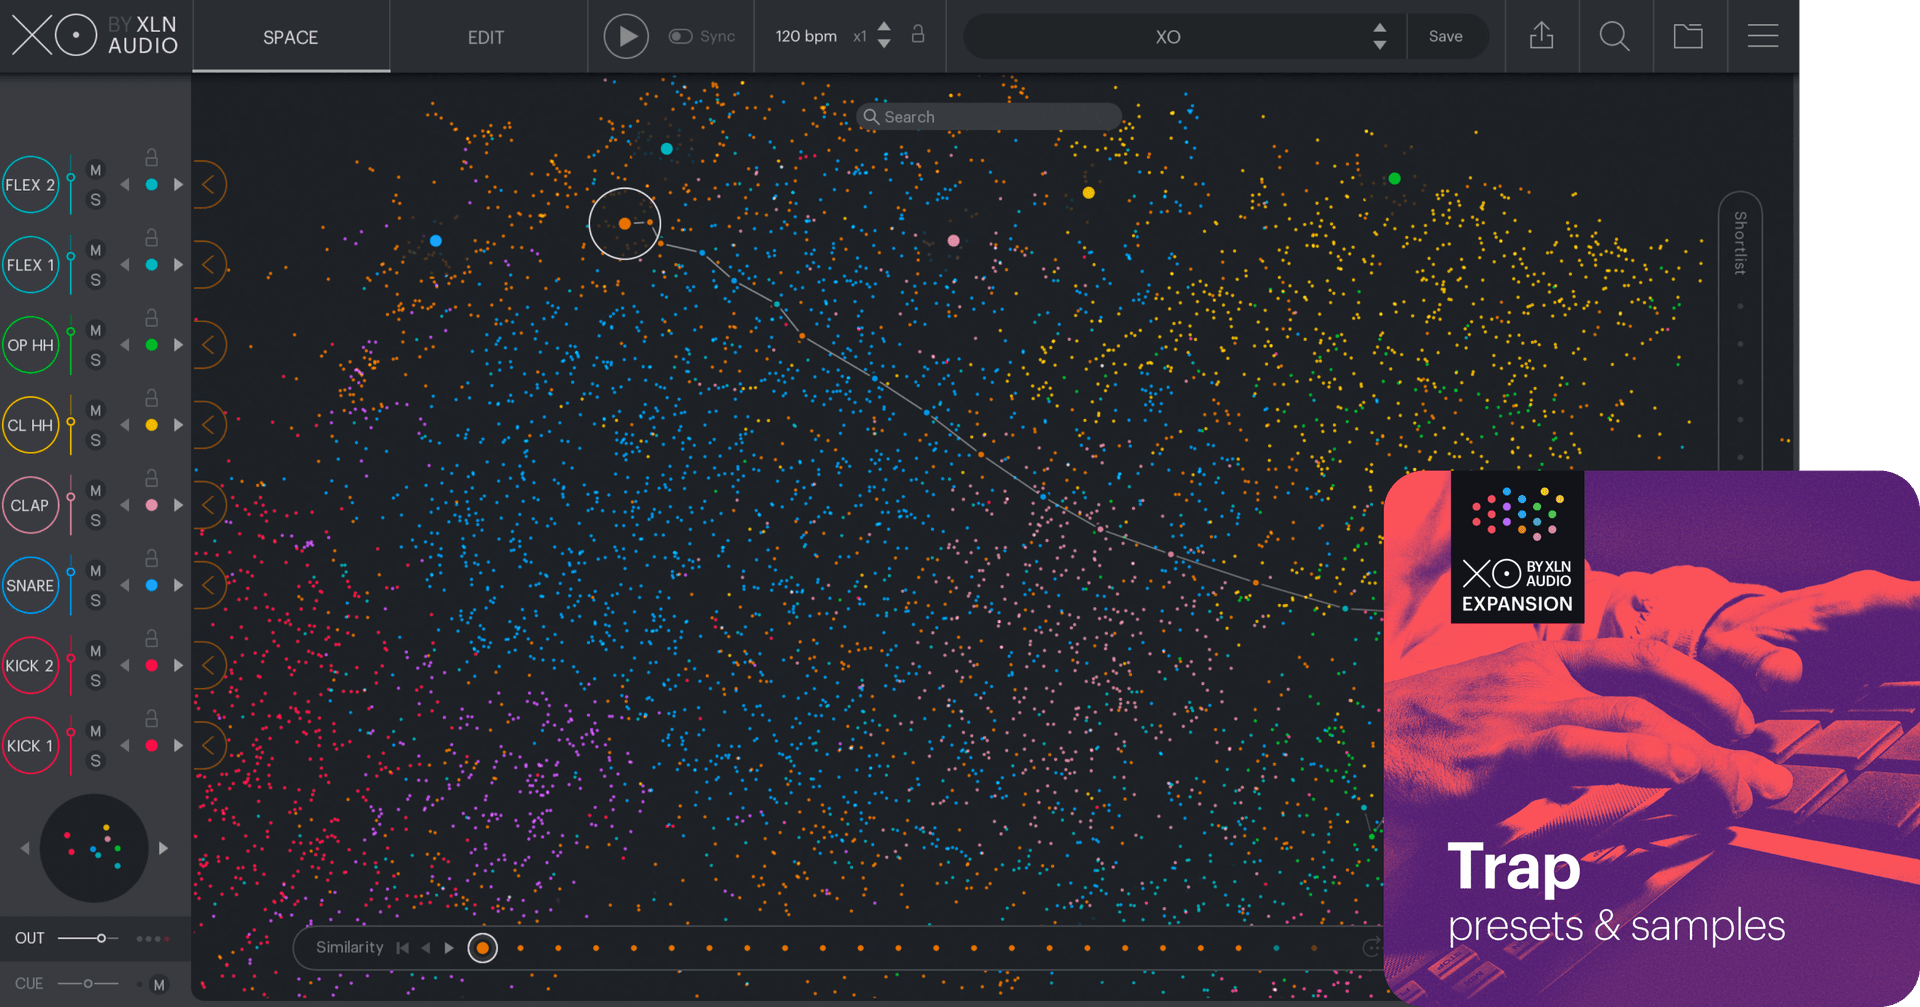Click the x1 tempo multiplier

click(860, 36)
